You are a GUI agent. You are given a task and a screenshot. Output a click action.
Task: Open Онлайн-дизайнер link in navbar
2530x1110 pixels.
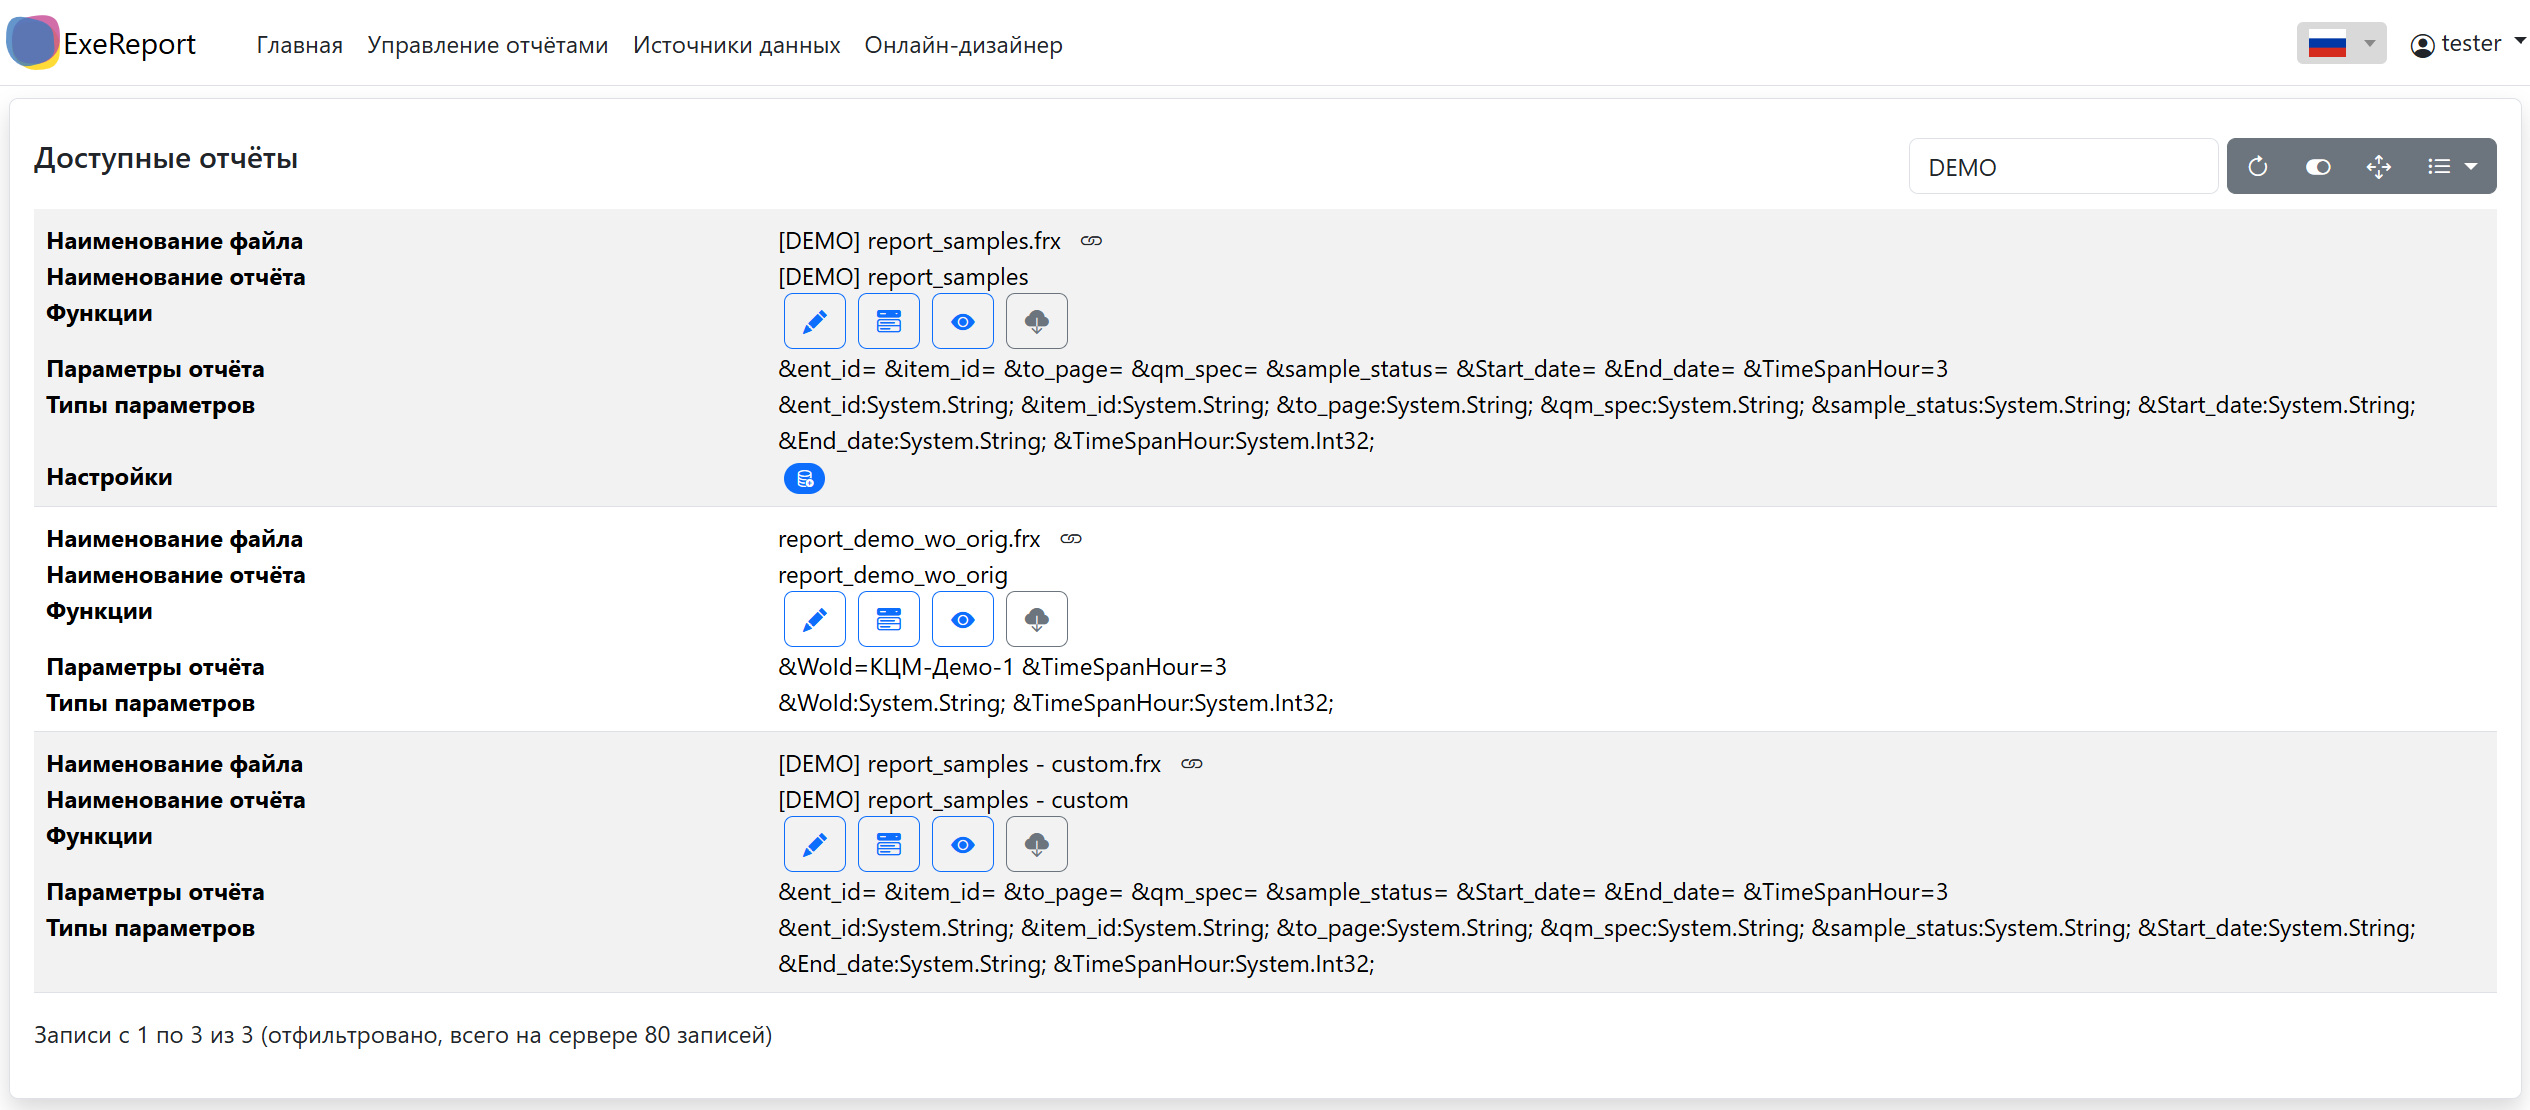(962, 45)
